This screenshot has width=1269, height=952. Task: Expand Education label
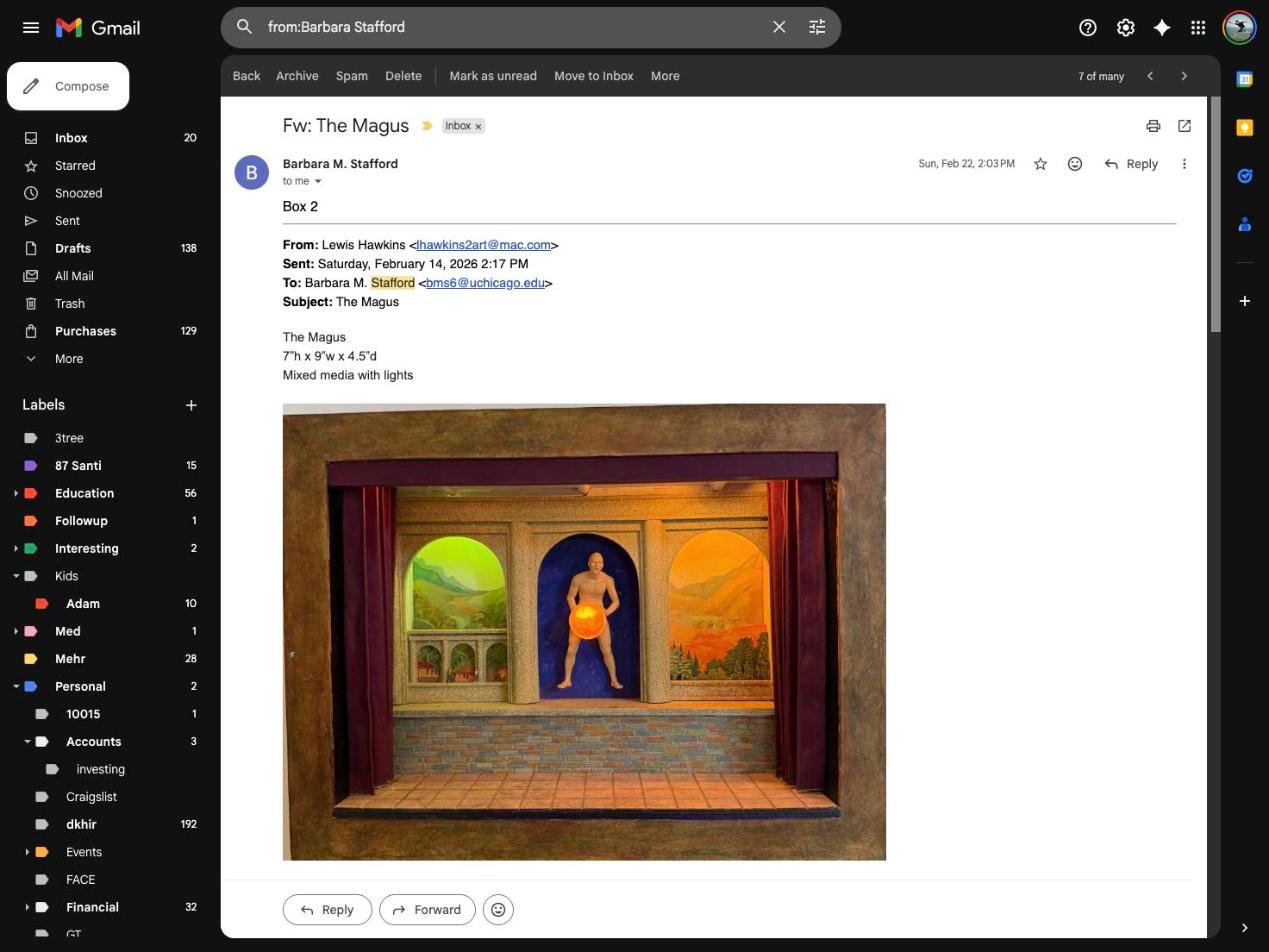[16, 493]
